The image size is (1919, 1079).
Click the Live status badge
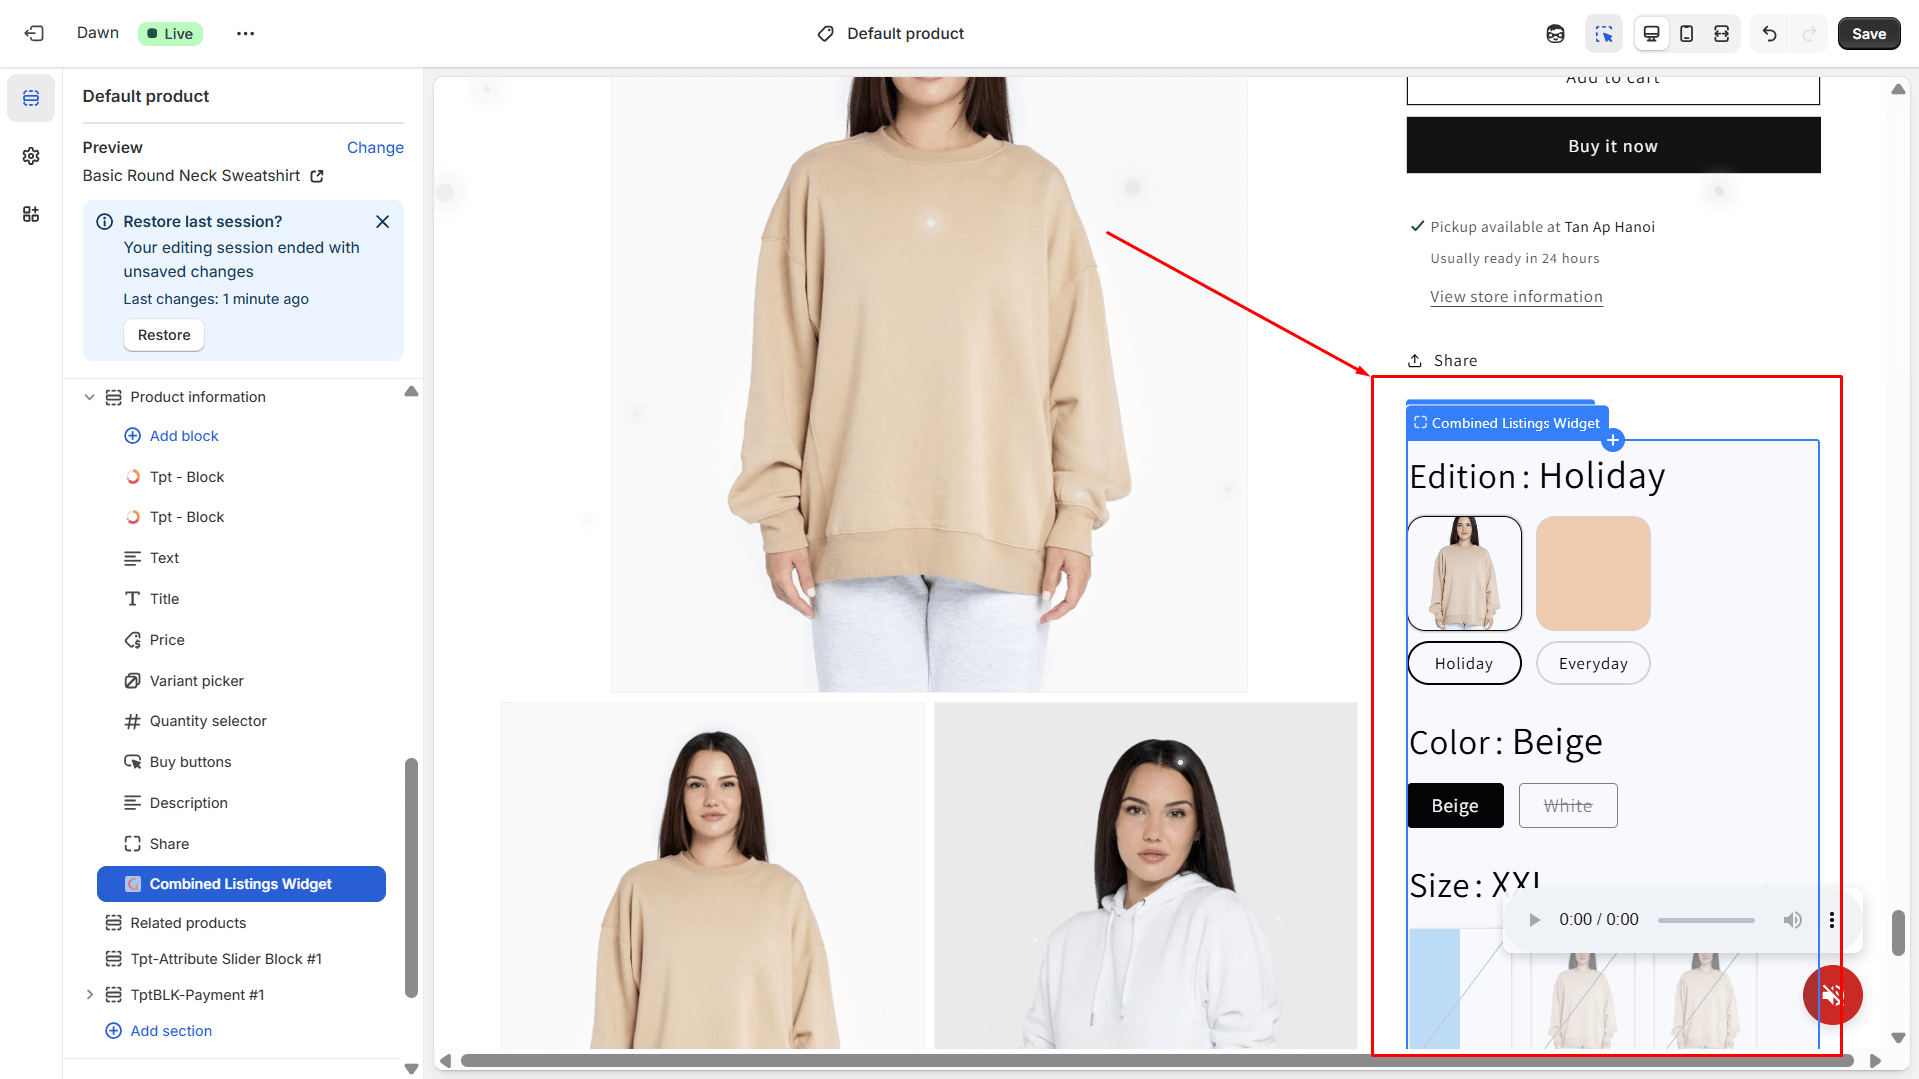[x=170, y=34]
